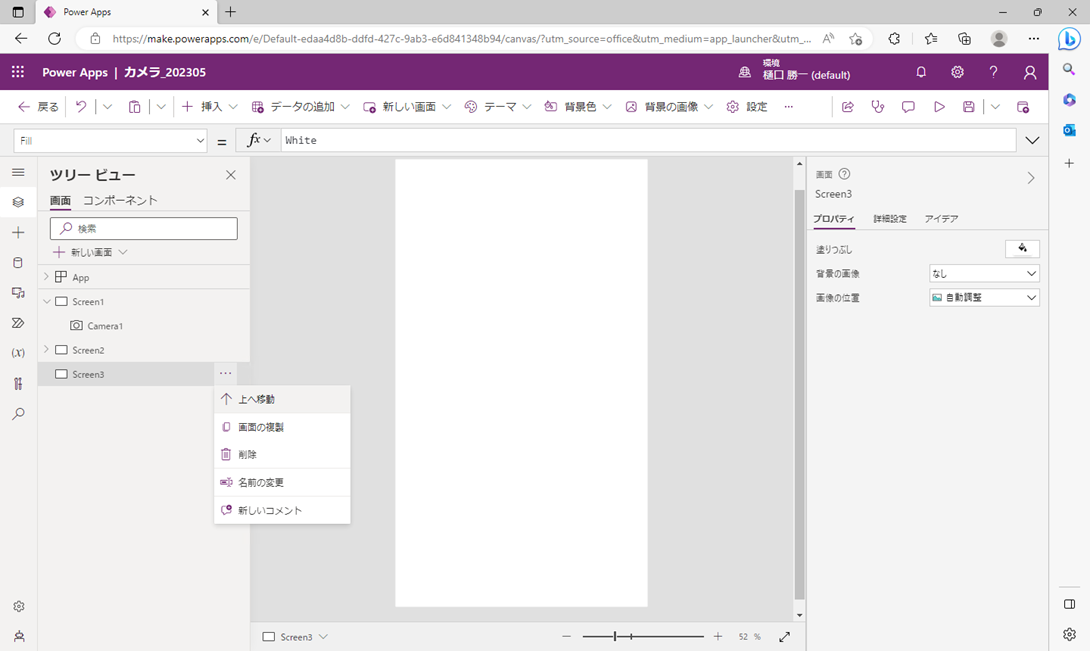Open the Fill property selector dropdown
This screenshot has width=1090, height=651.
(111, 140)
